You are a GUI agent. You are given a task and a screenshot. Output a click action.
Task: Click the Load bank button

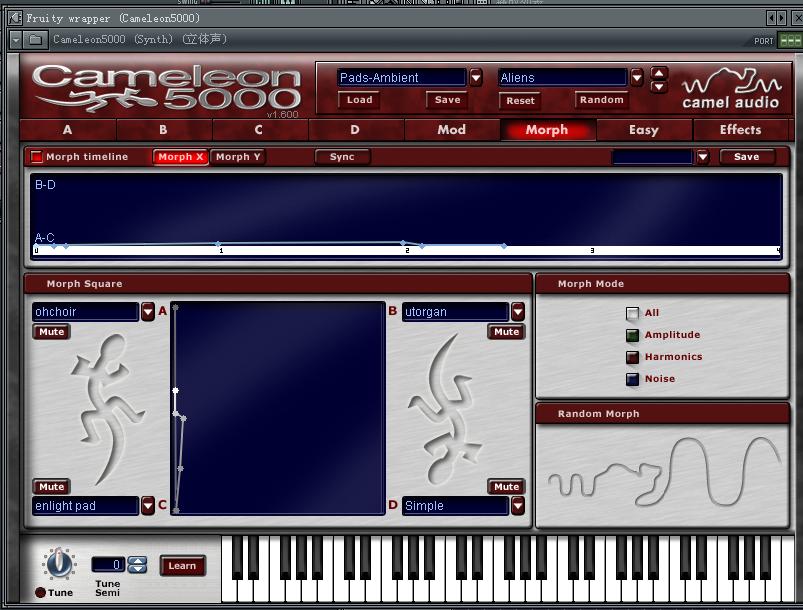pos(360,100)
